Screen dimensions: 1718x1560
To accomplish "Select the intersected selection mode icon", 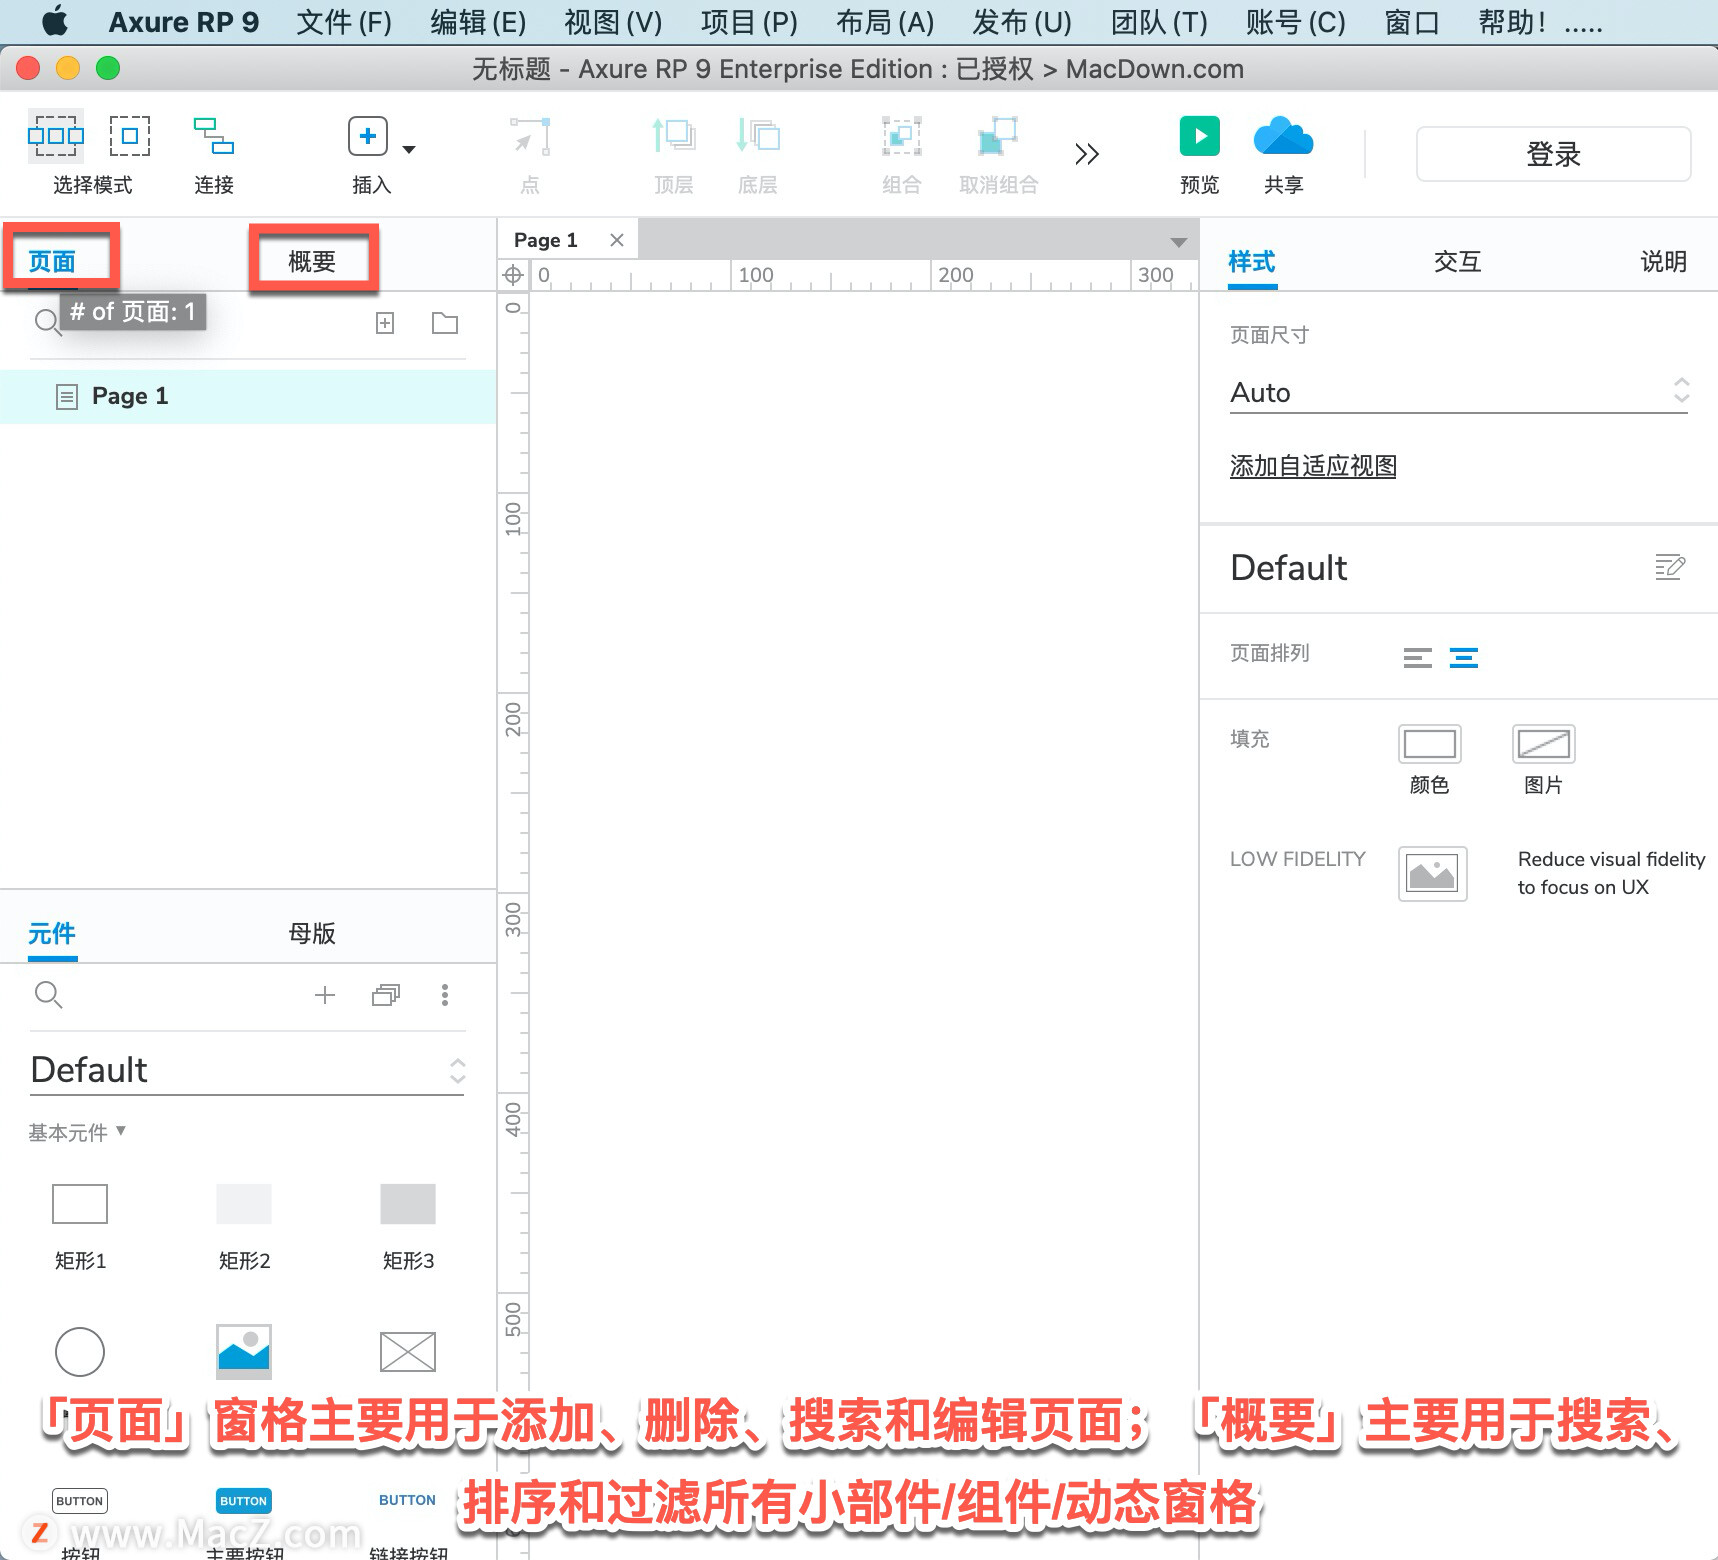I will pos(56,136).
